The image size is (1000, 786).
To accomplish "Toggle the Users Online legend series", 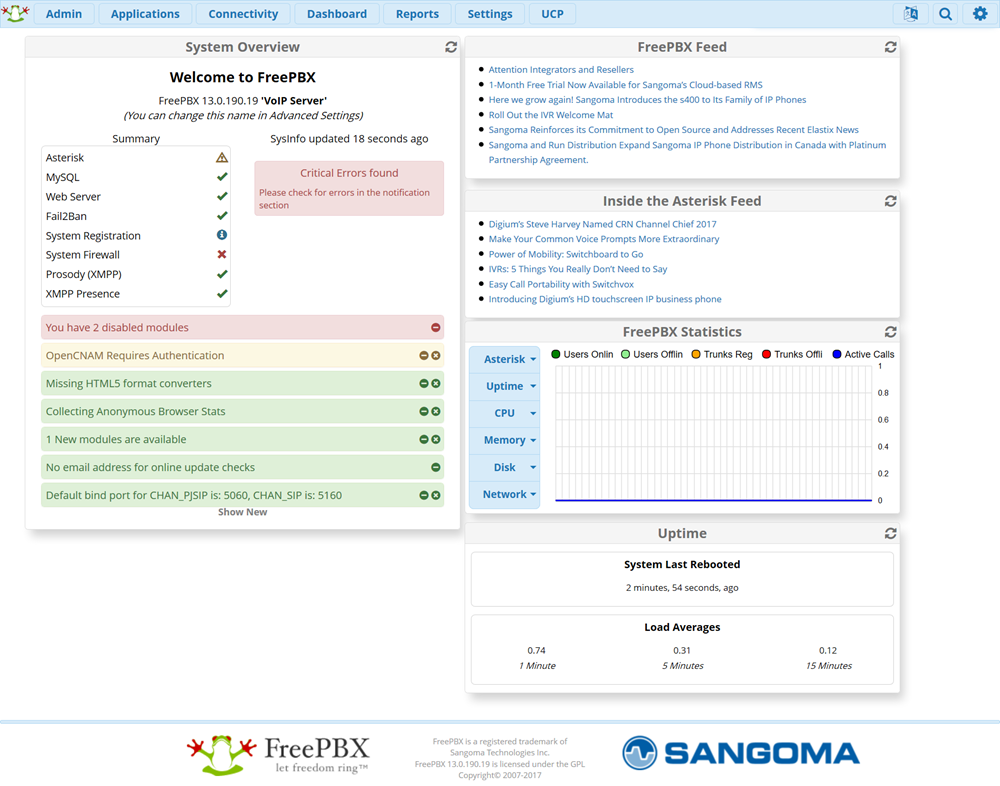I will pyautogui.click(x=582, y=354).
